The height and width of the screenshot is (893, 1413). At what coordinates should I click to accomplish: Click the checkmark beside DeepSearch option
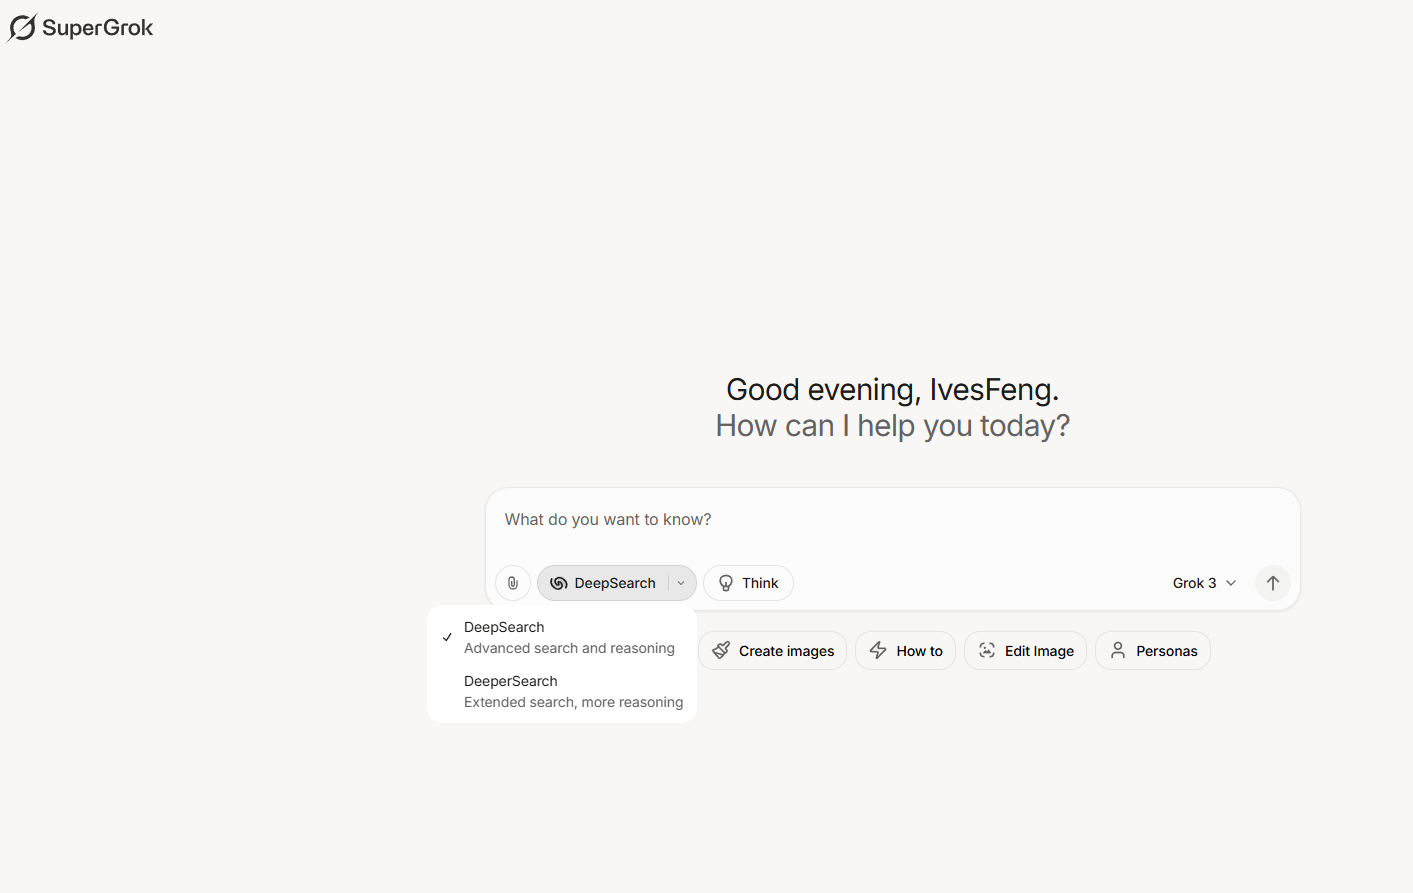point(447,637)
